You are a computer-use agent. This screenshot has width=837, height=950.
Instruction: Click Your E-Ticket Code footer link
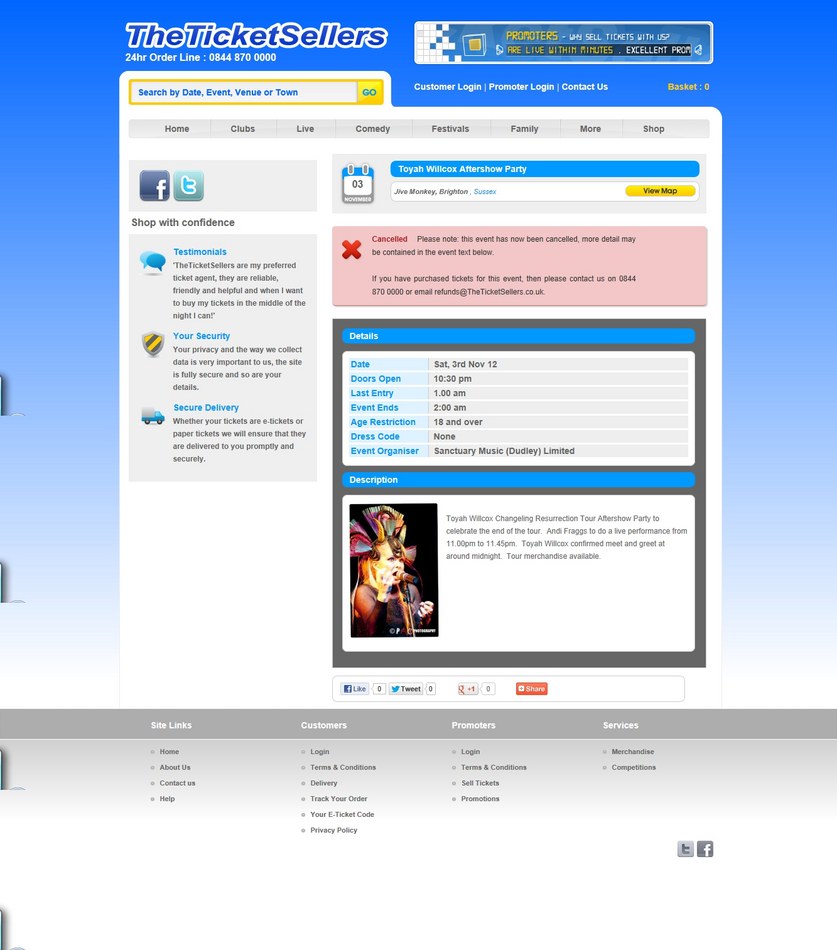coord(342,814)
